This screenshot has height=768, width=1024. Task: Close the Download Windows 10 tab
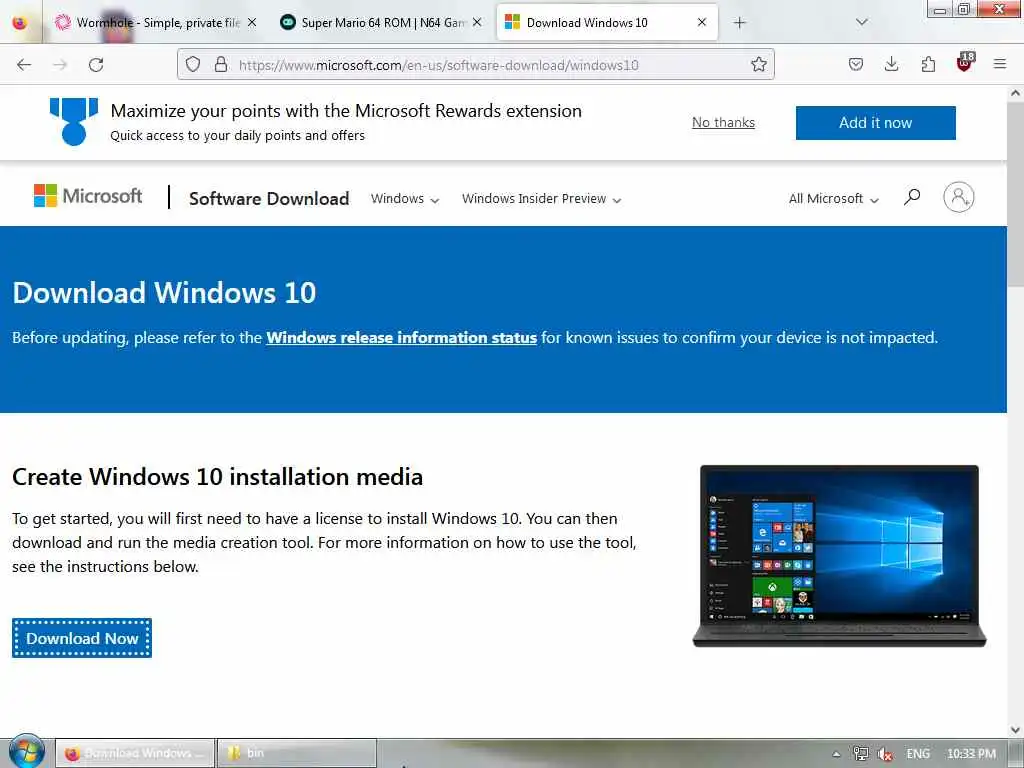[701, 22]
